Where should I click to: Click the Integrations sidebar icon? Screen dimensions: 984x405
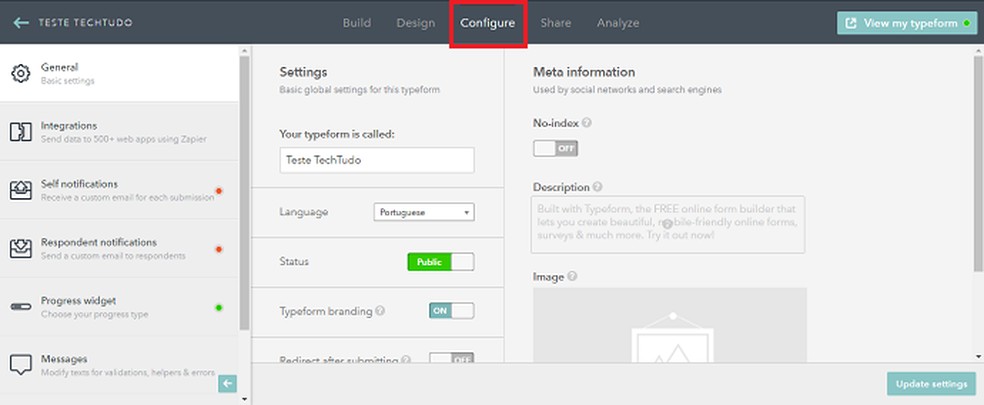pyautogui.click(x=20, y=131)
